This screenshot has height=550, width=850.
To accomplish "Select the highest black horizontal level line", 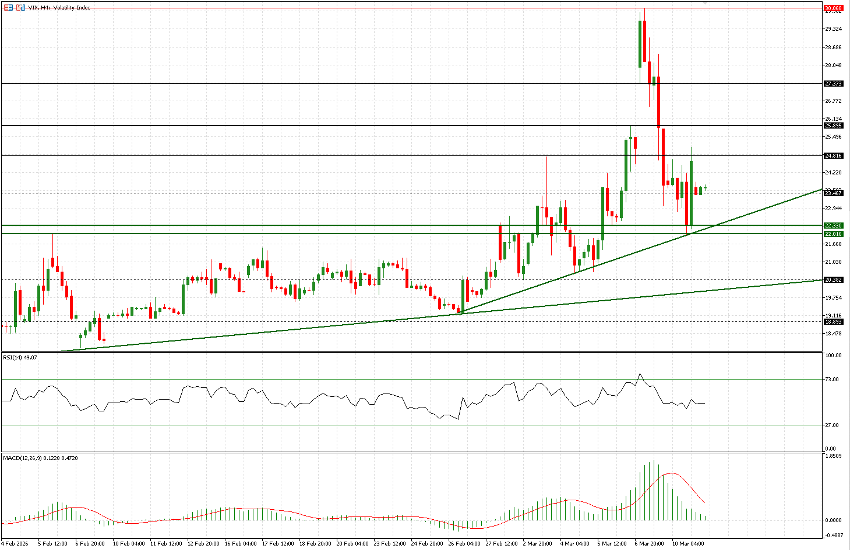I will point(400,83).
